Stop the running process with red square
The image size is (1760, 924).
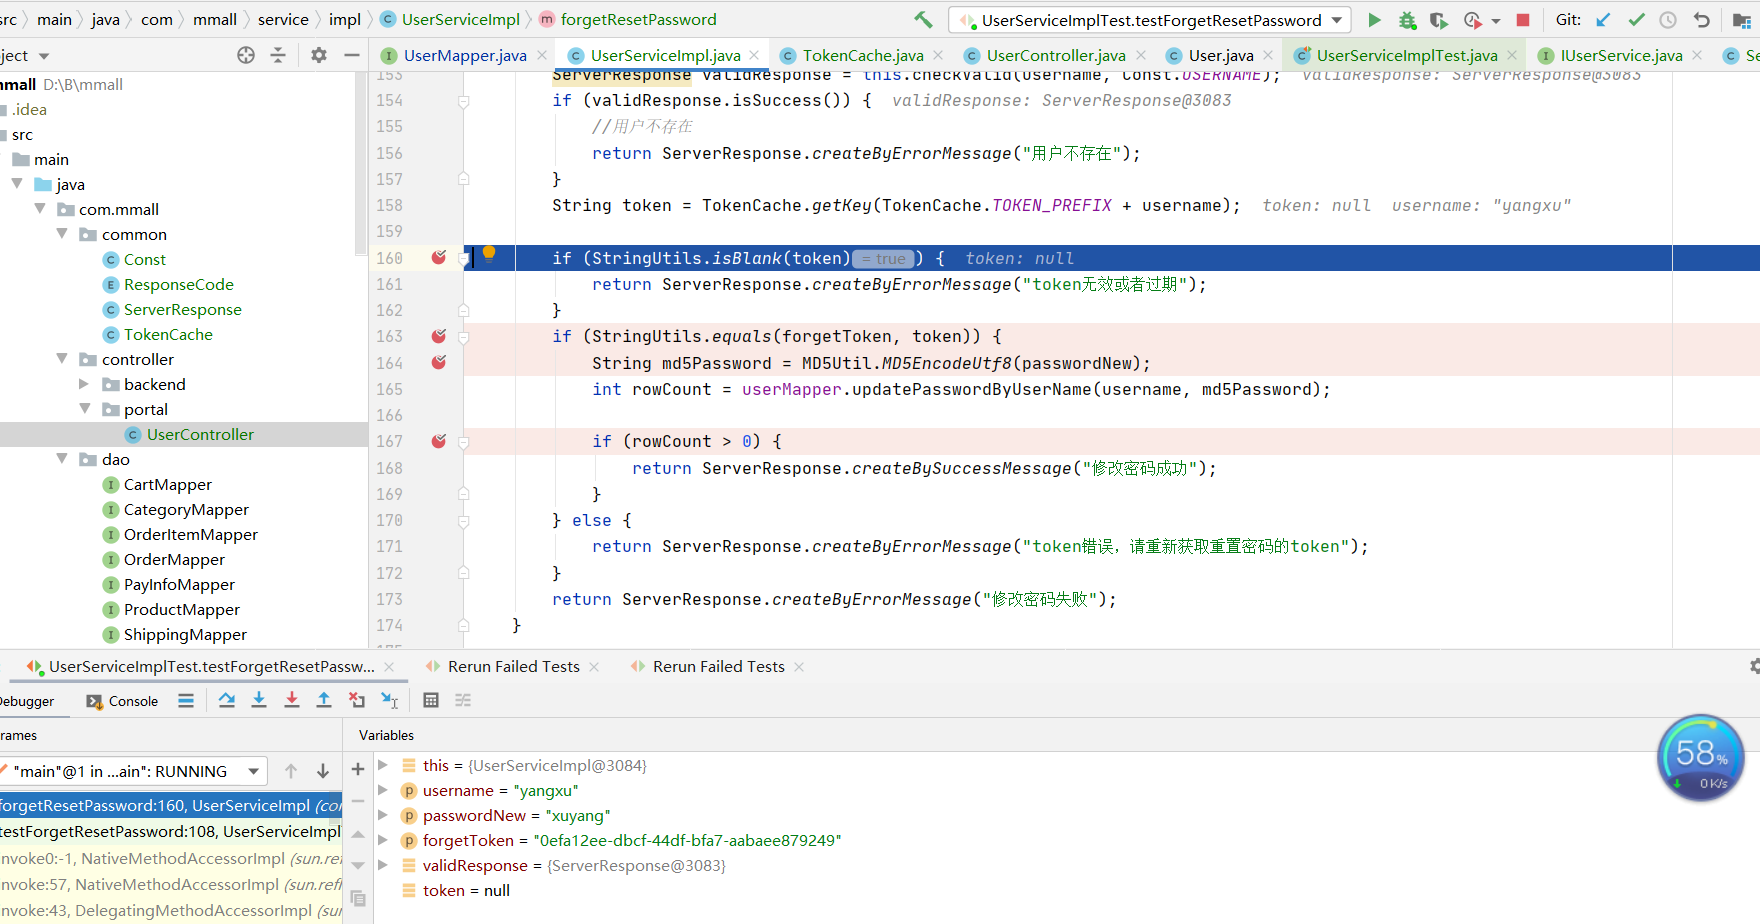(x=1523, y=20)
